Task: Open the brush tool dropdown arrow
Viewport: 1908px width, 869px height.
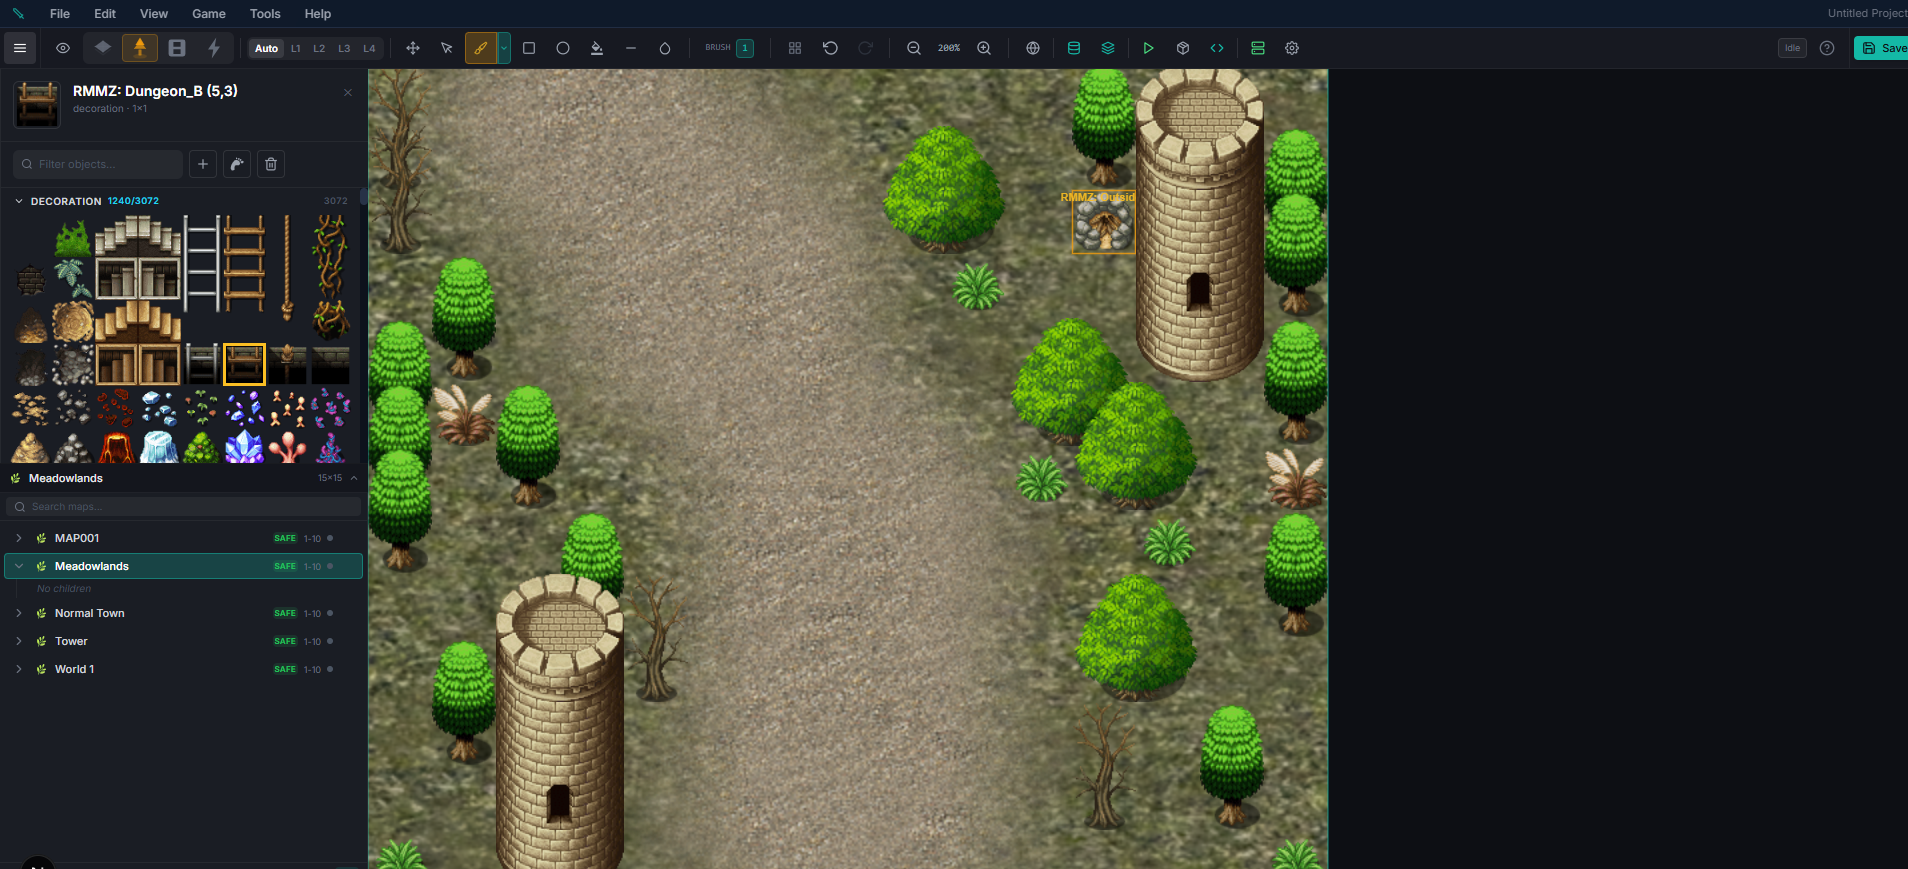Action: tap(504, 48)
